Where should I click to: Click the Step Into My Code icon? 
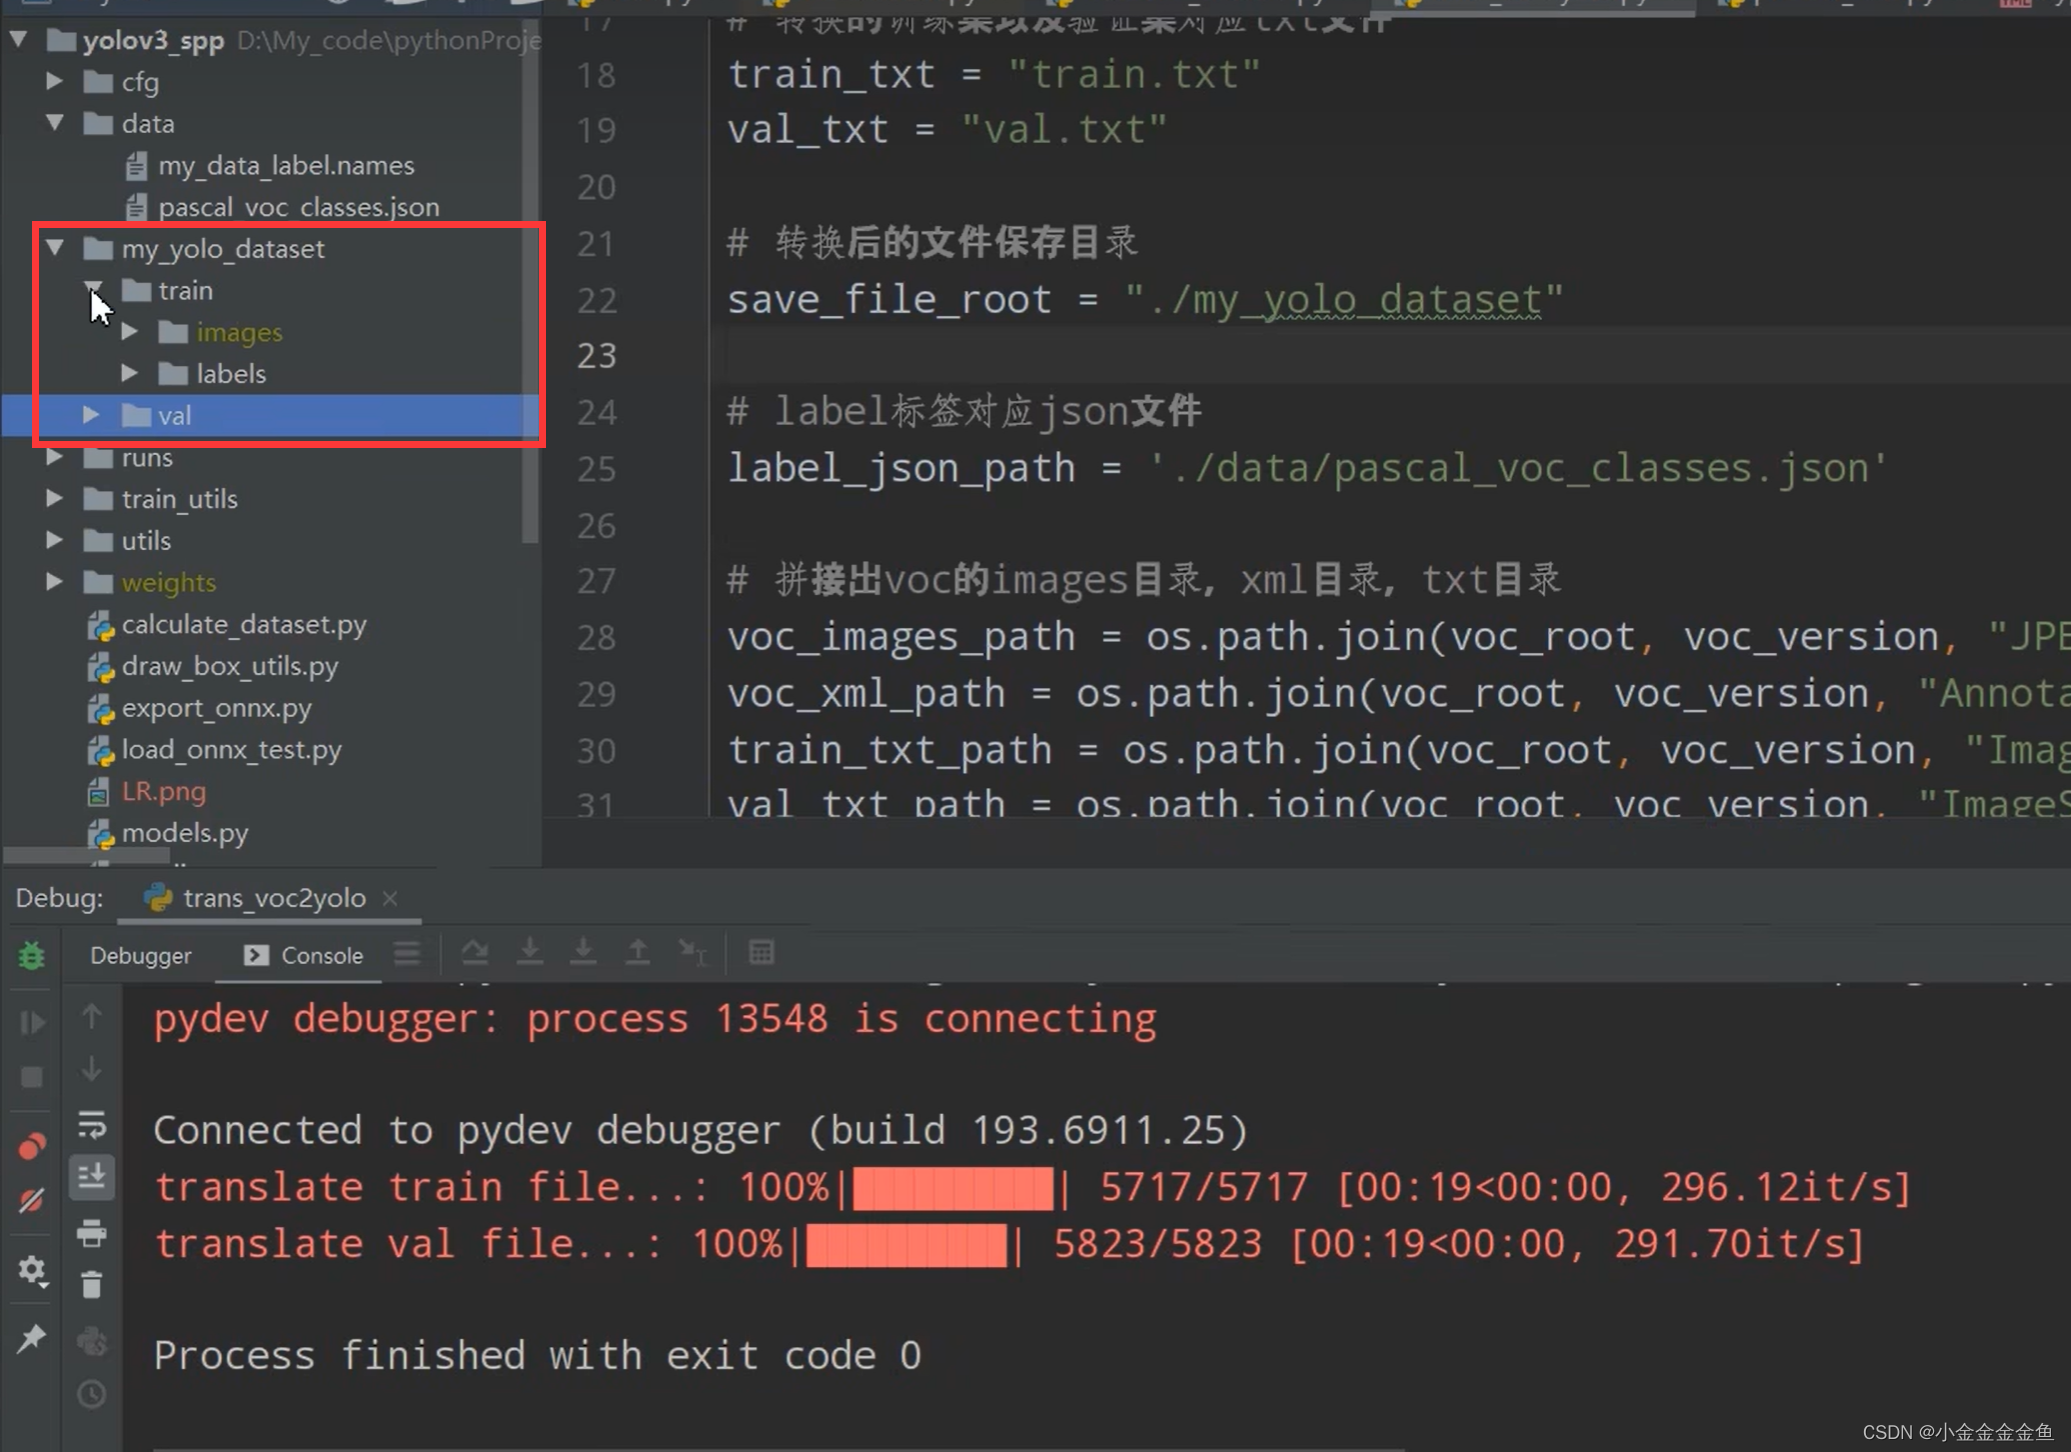click(583, 953)
